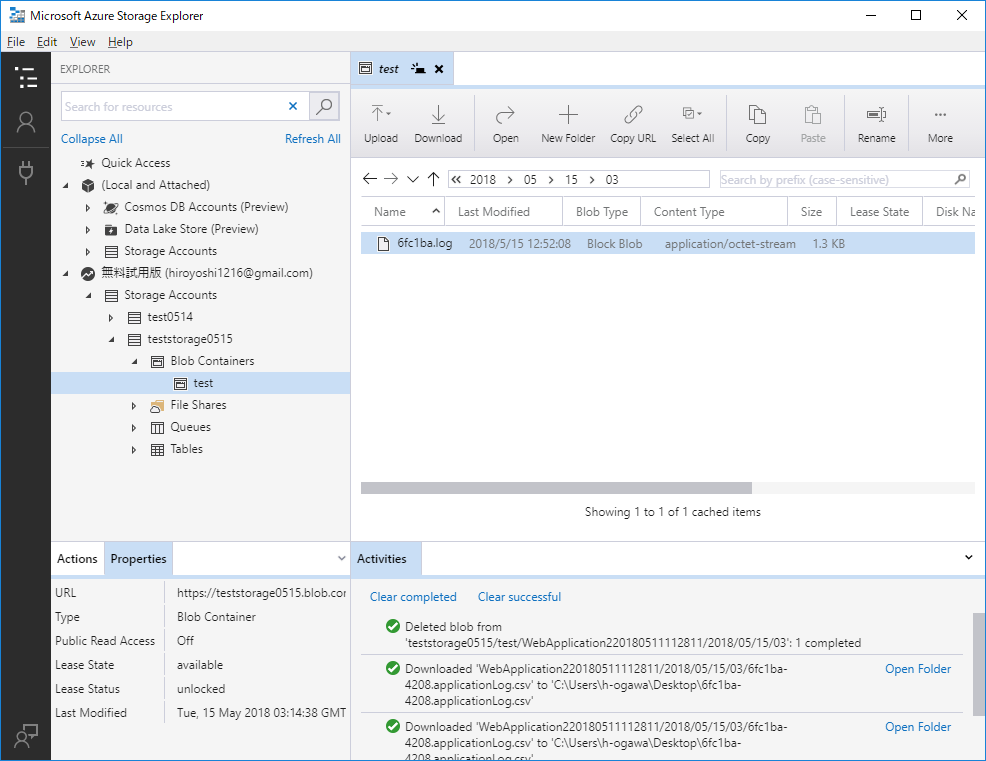986x761 pixels.
Task: Select Quick Access in the tree
Action: click(x=136, y=163)
